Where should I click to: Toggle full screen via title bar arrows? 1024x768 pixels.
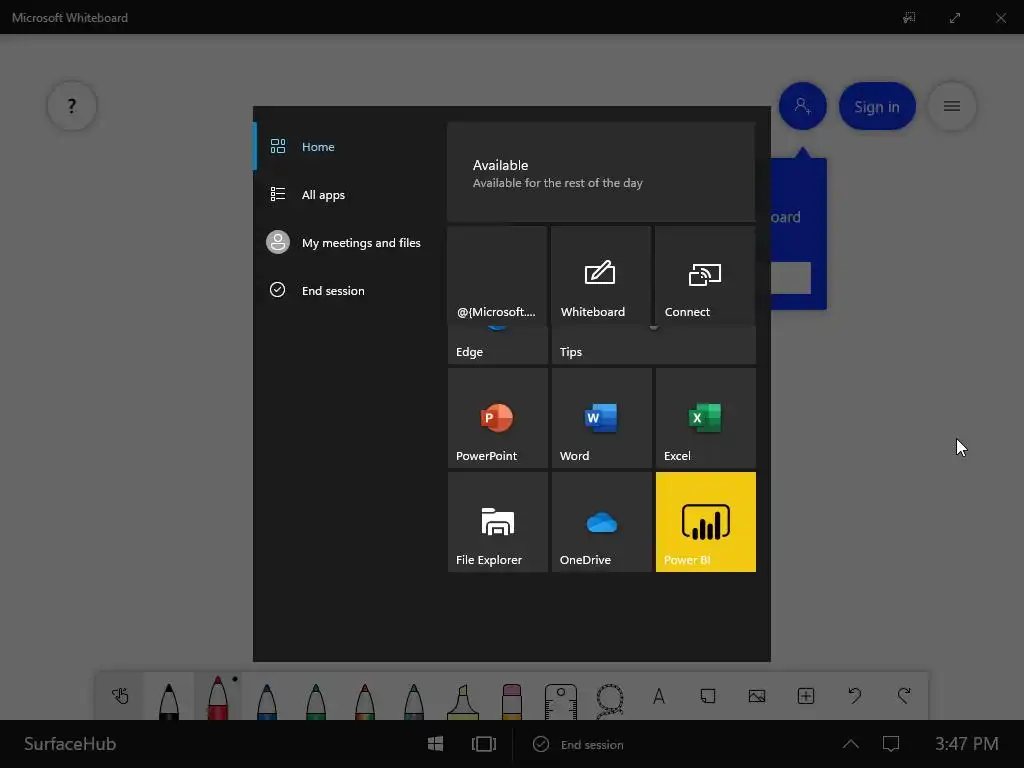pyautogui.click(x=955, y=18)
